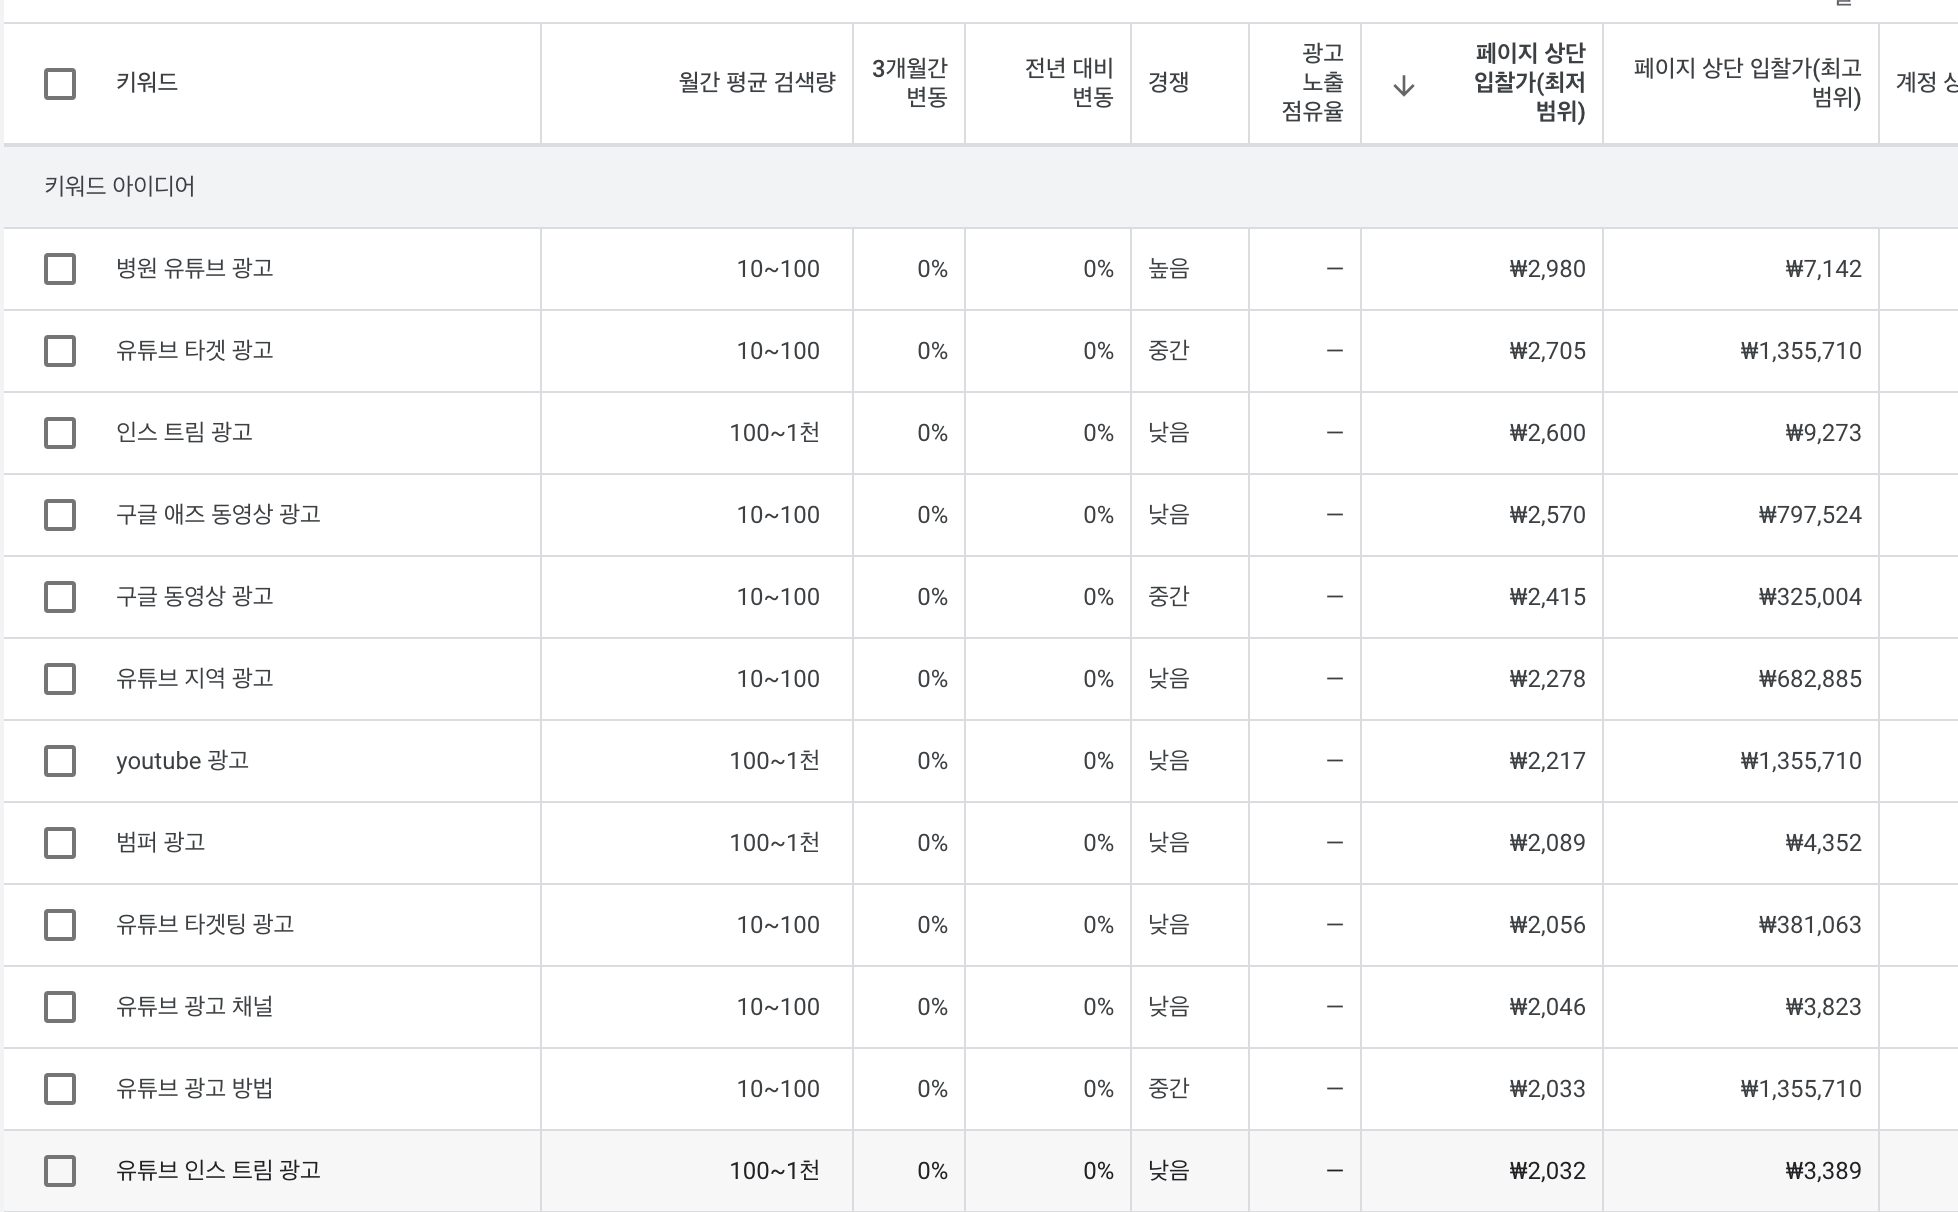Viewport: 1958px width, 1212px height.
Task: Toggle the select-all checkbox in header
Action: click(x=60, y=83)
